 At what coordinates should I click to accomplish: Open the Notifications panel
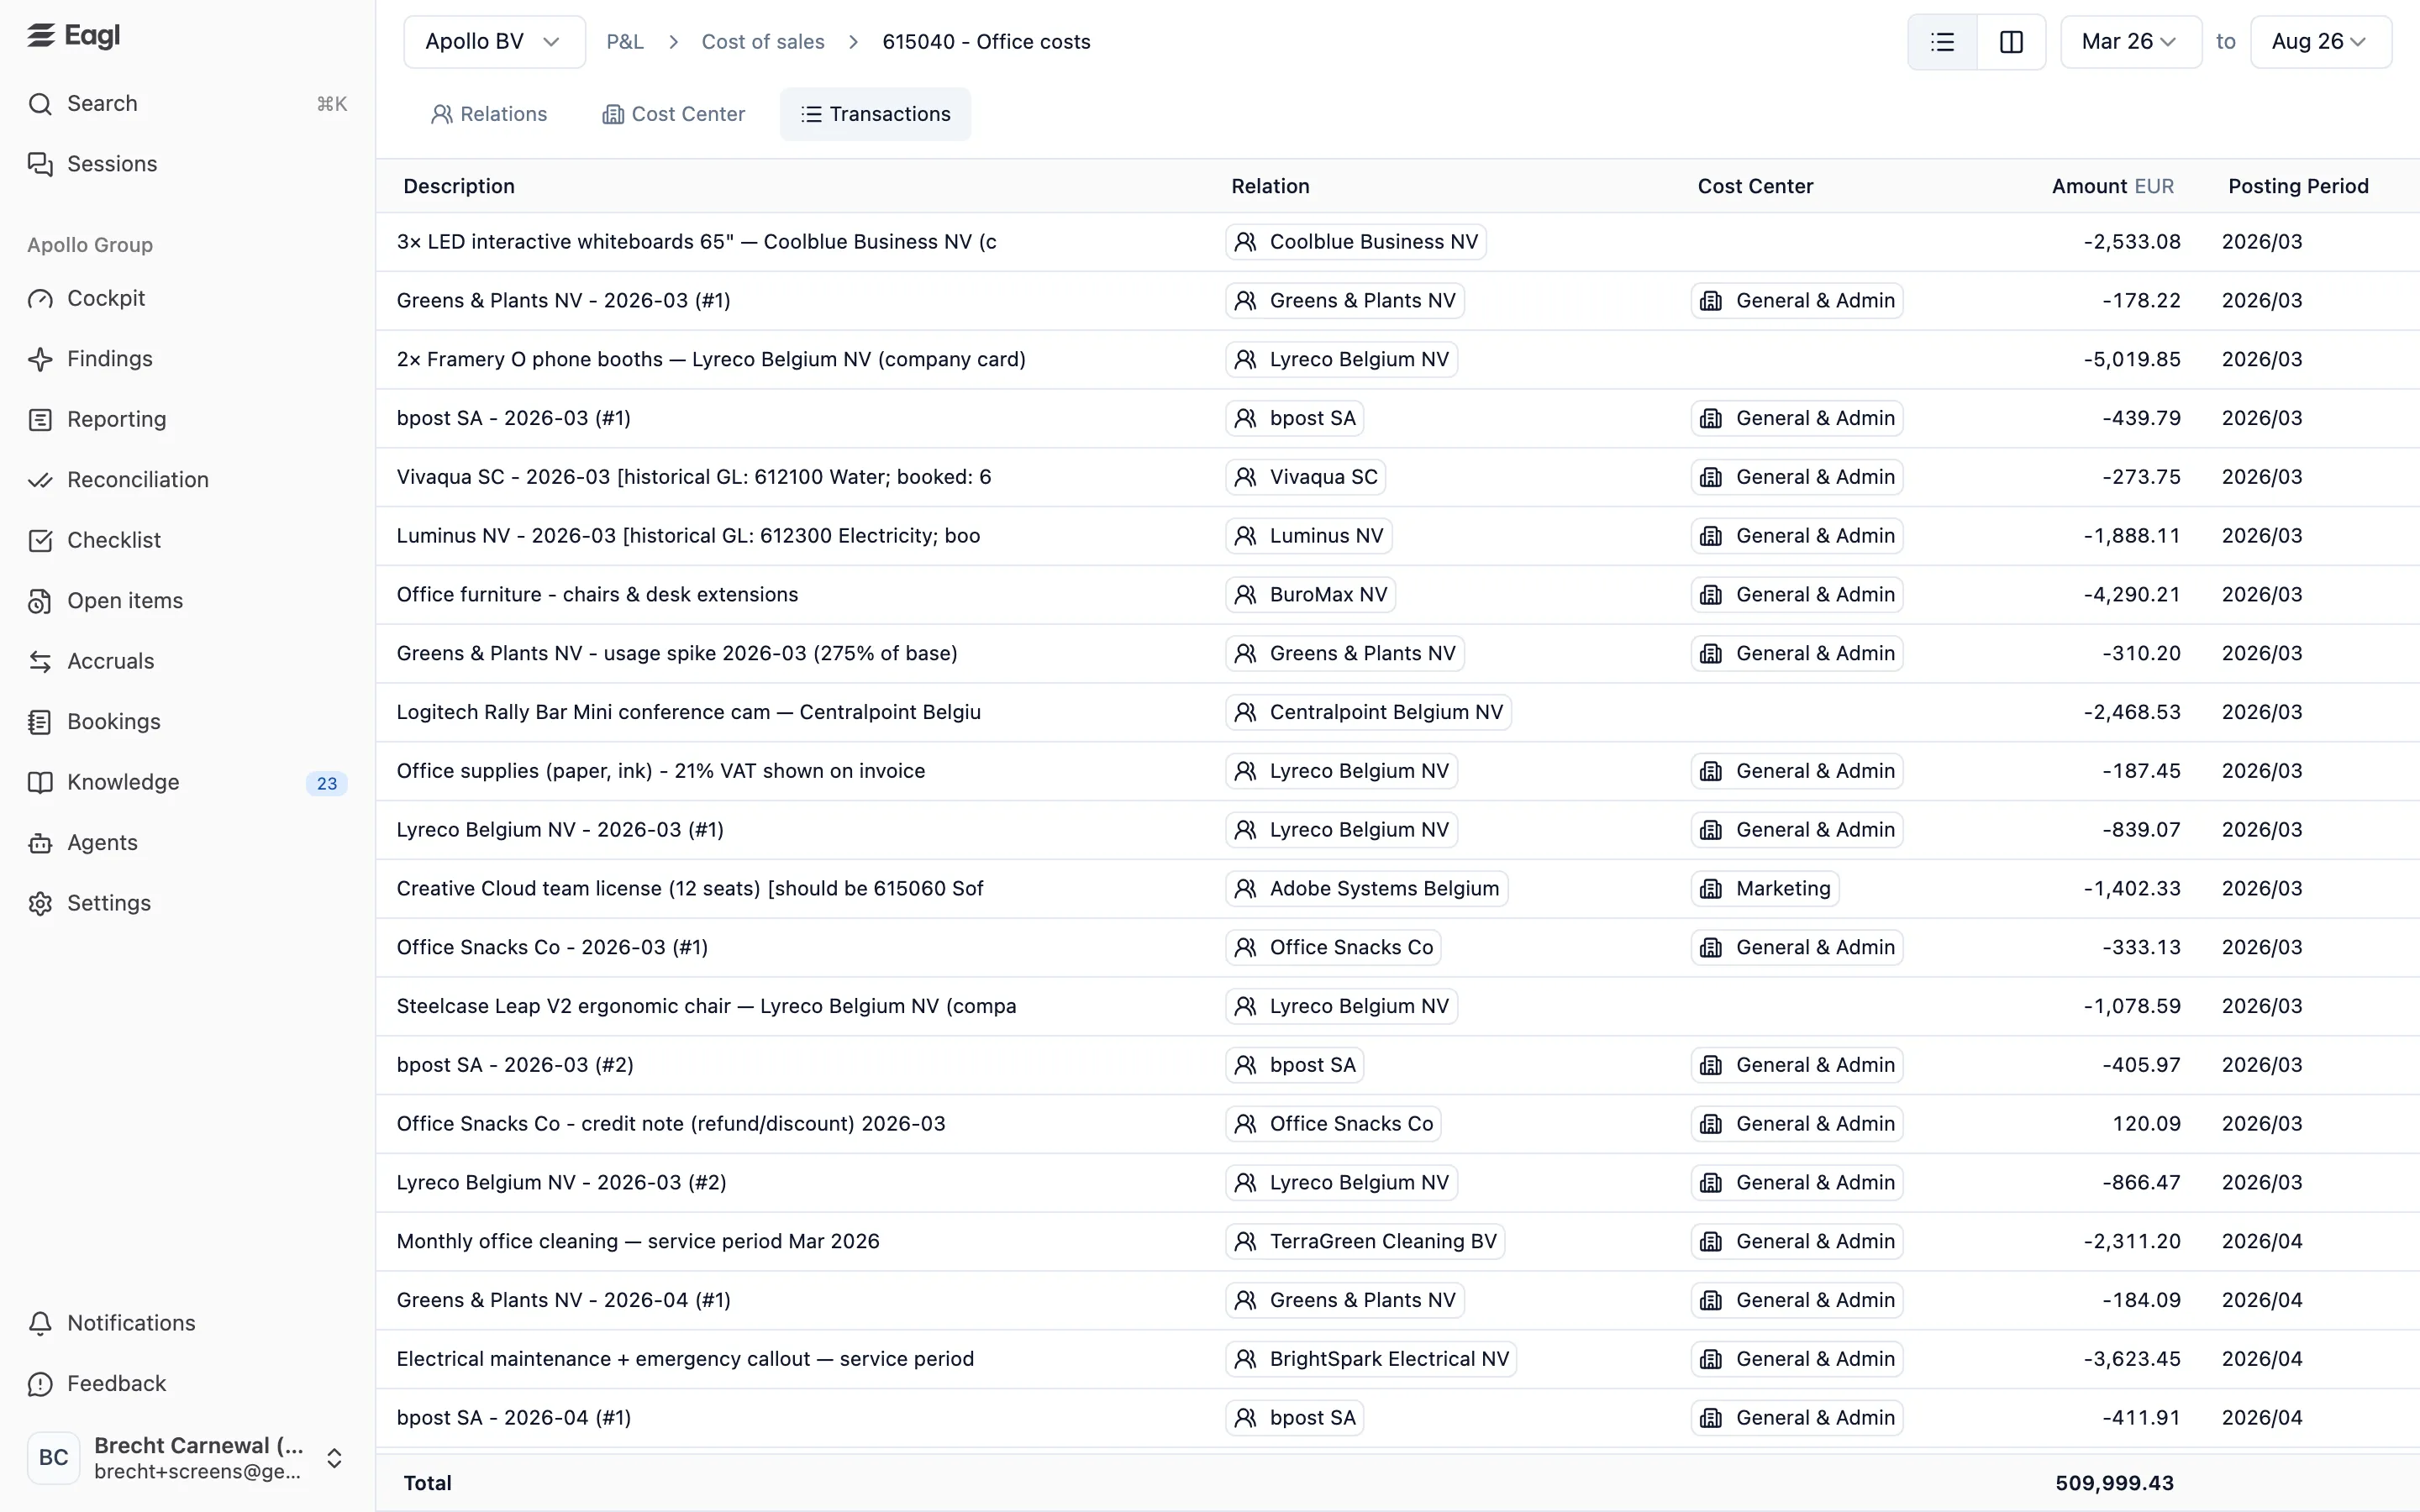click(x=187, y=1324)
